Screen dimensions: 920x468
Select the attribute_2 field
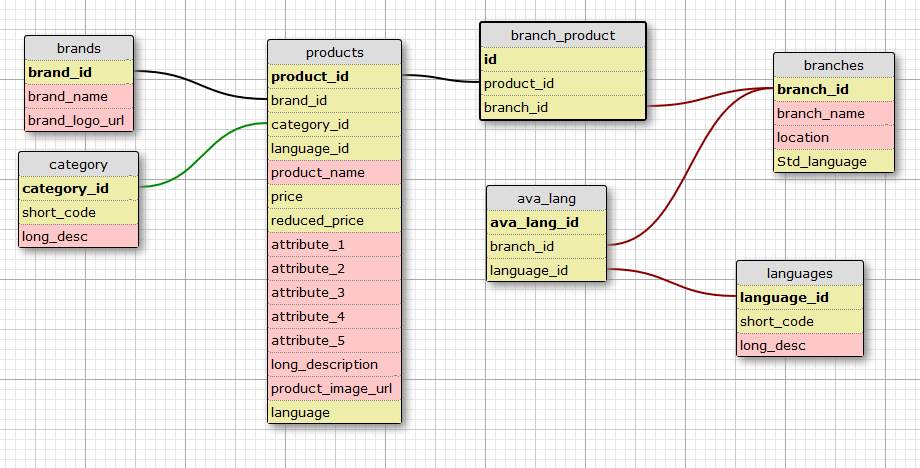click(334, 269)
